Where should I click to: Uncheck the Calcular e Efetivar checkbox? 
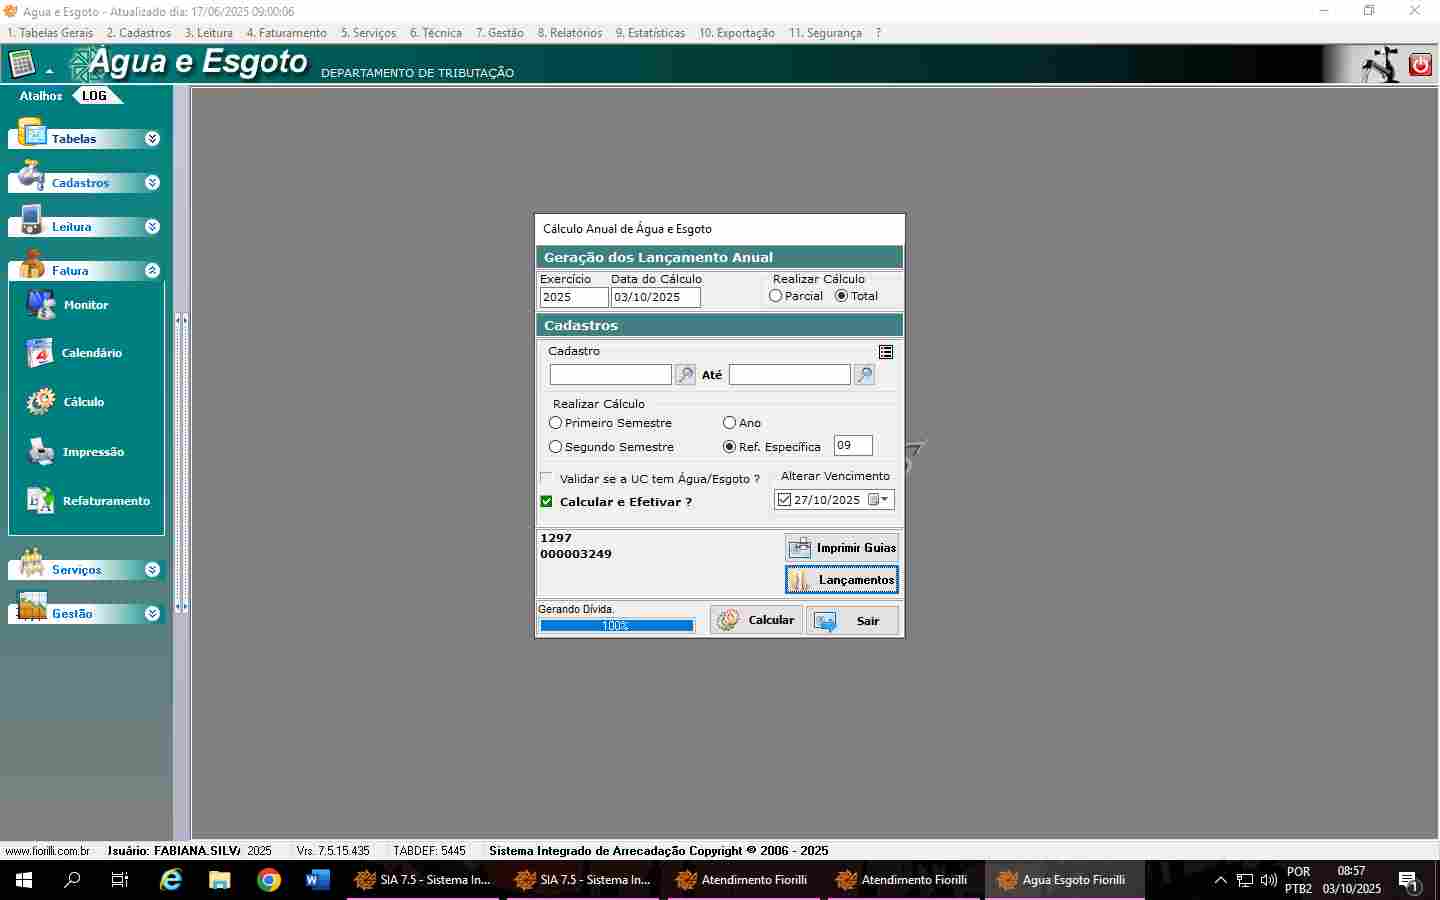(x=547, y=502)
